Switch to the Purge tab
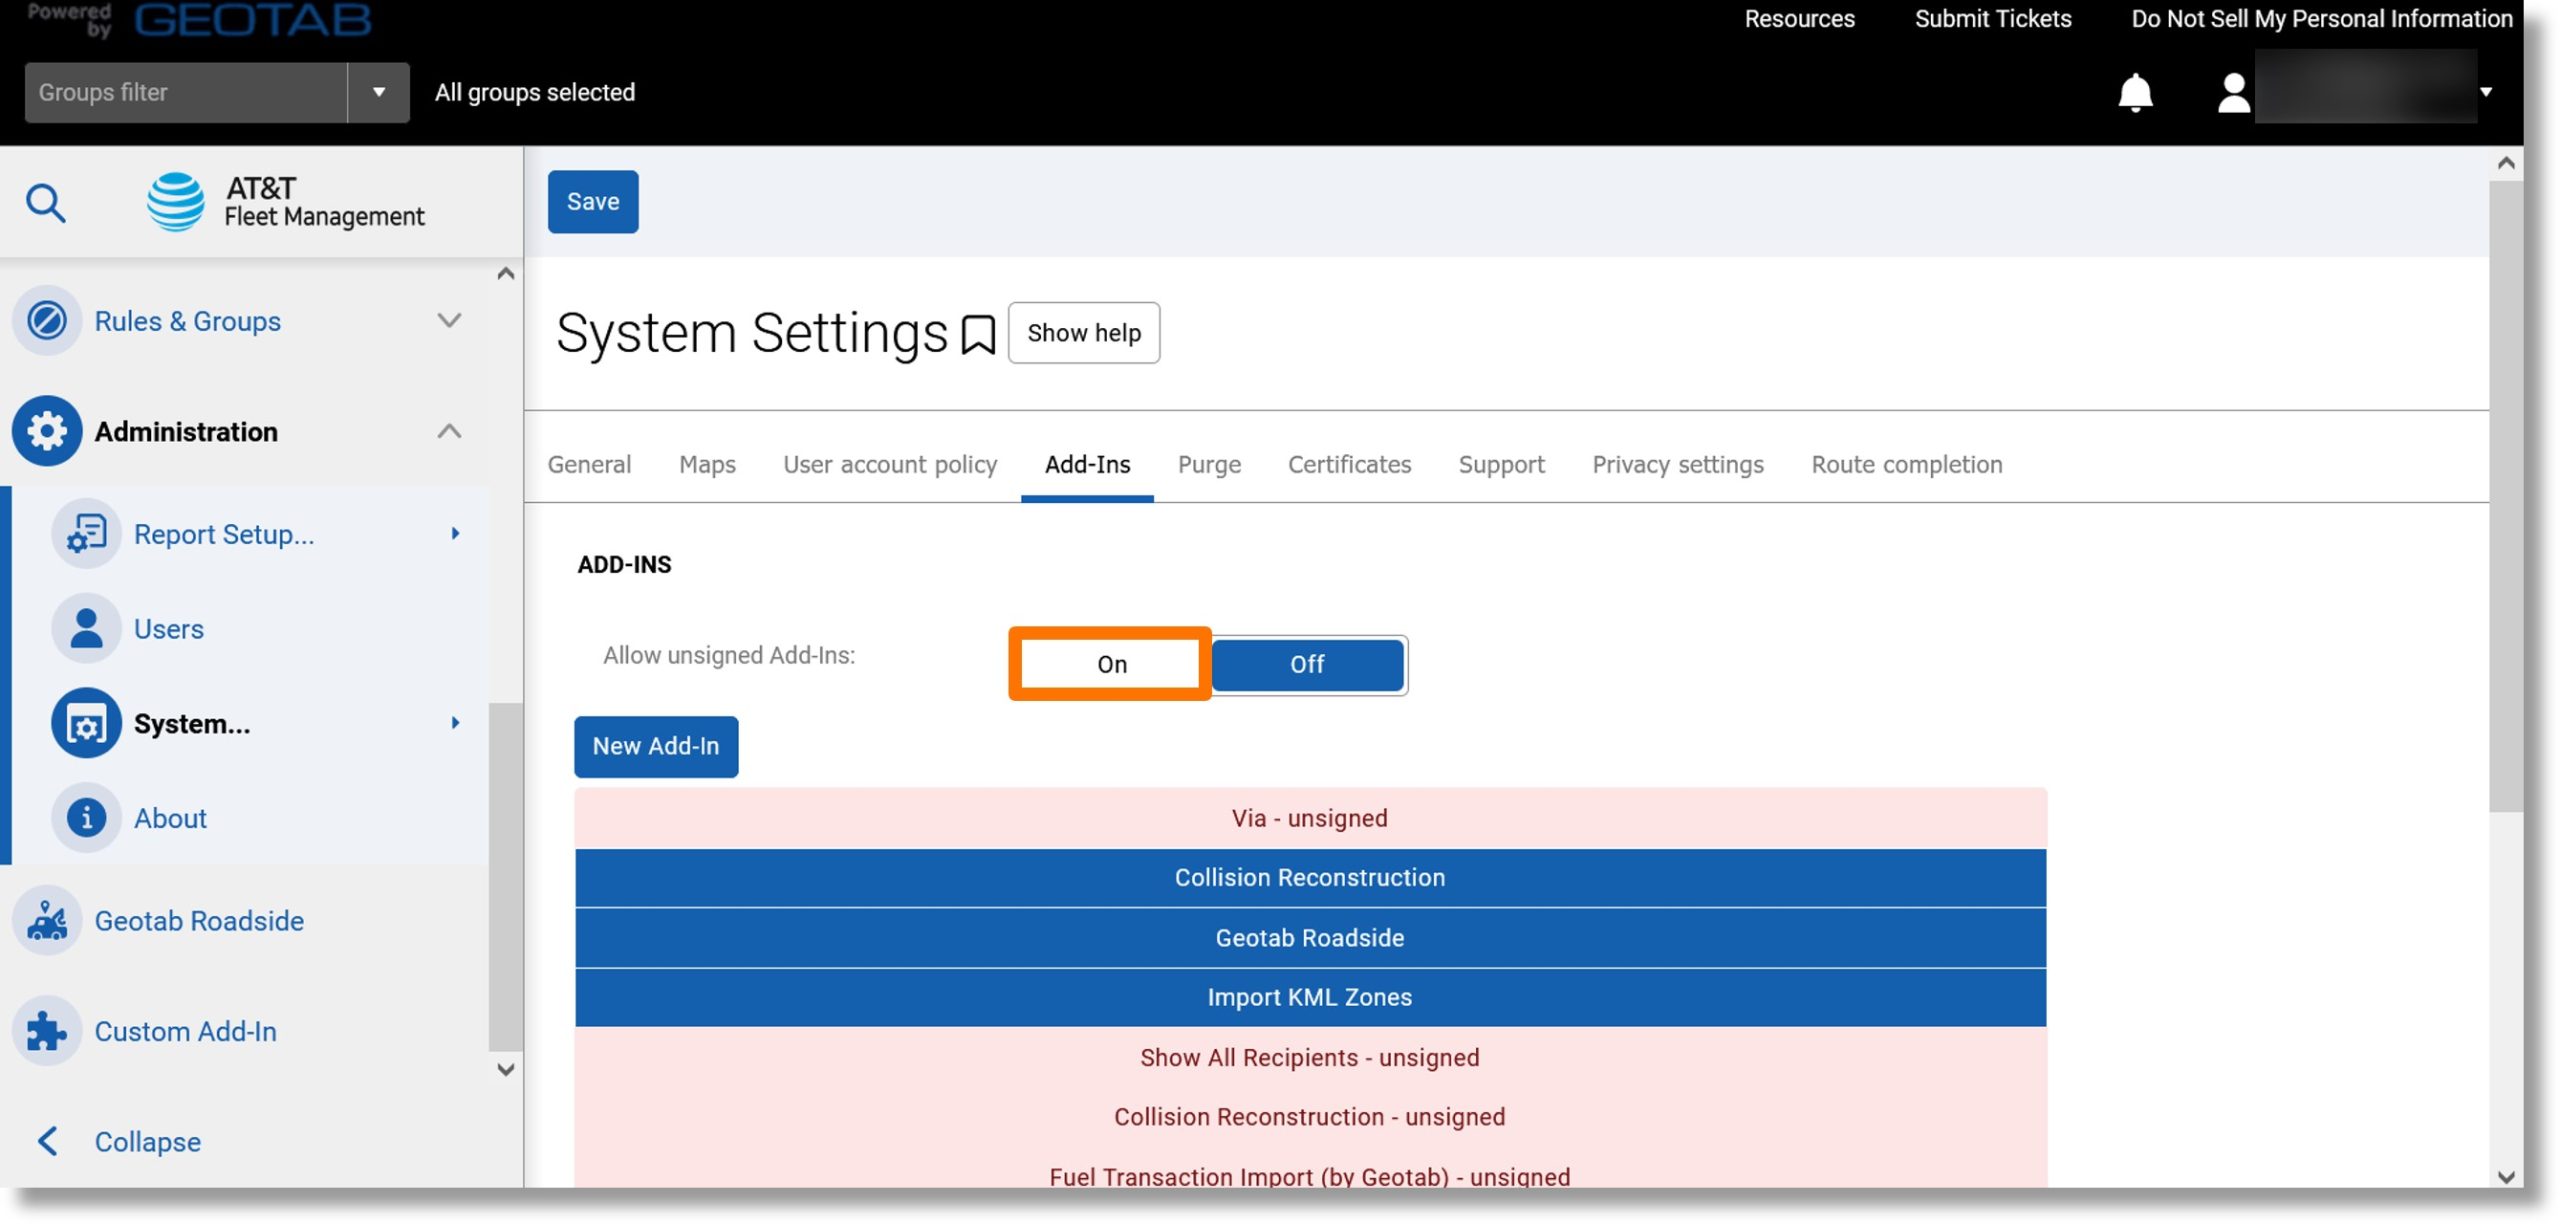 pyautogui.click(x=1209, y=465)
